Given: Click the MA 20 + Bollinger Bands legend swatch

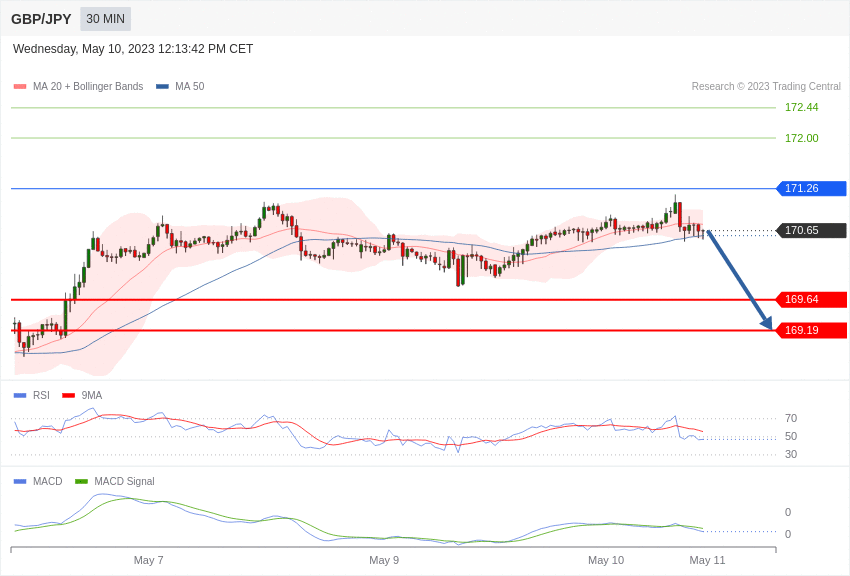Looking at the screenshot, I should [x=20, y=86].
